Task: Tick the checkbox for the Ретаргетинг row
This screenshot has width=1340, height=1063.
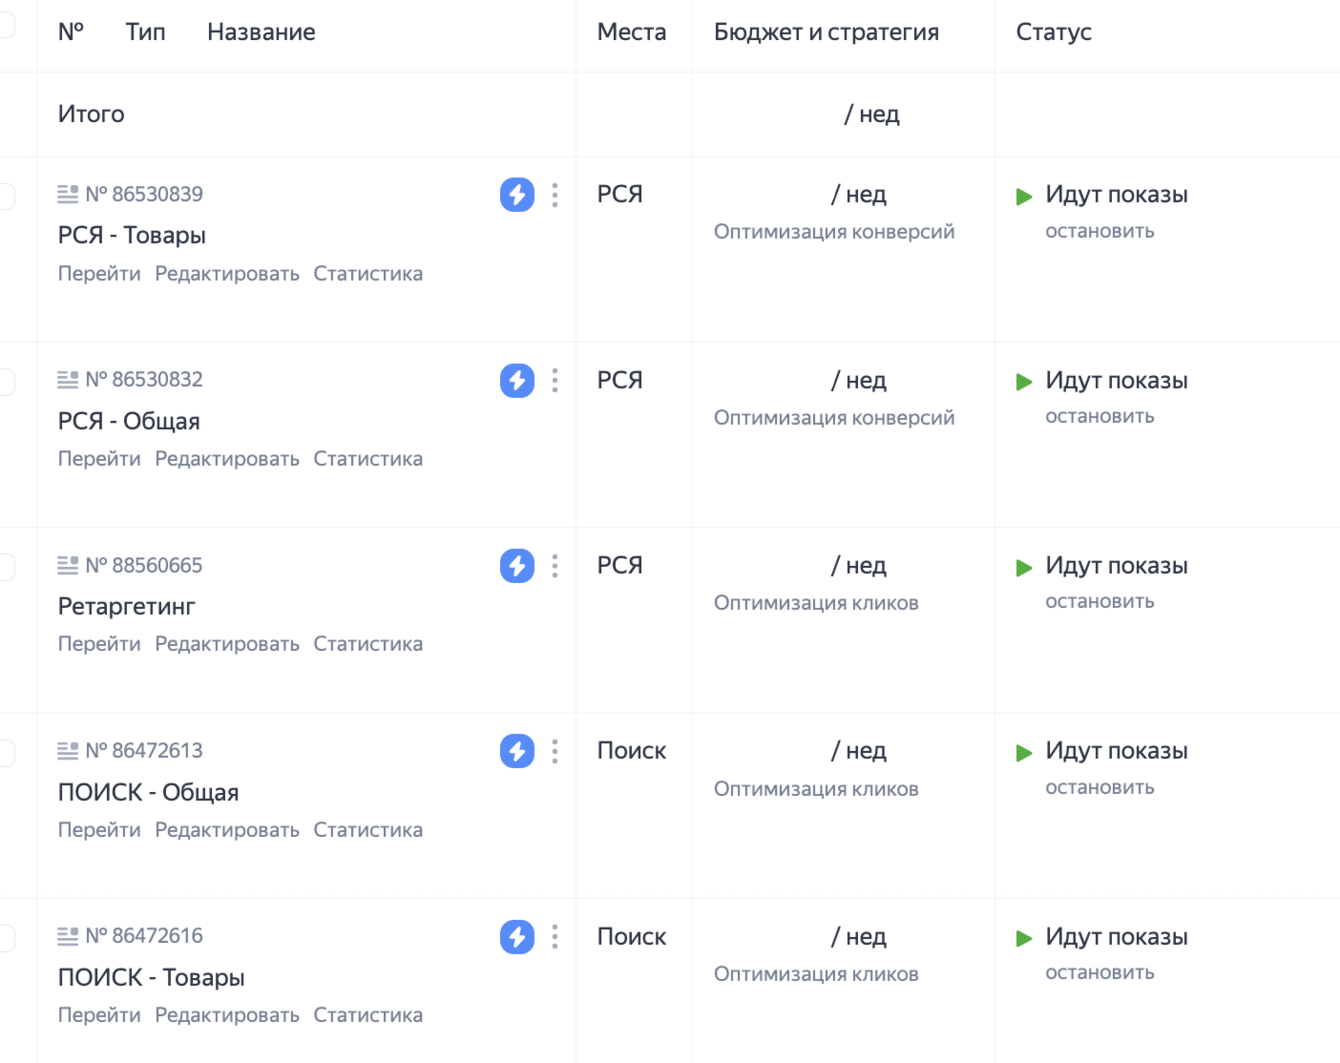Action: click(6, 566)
